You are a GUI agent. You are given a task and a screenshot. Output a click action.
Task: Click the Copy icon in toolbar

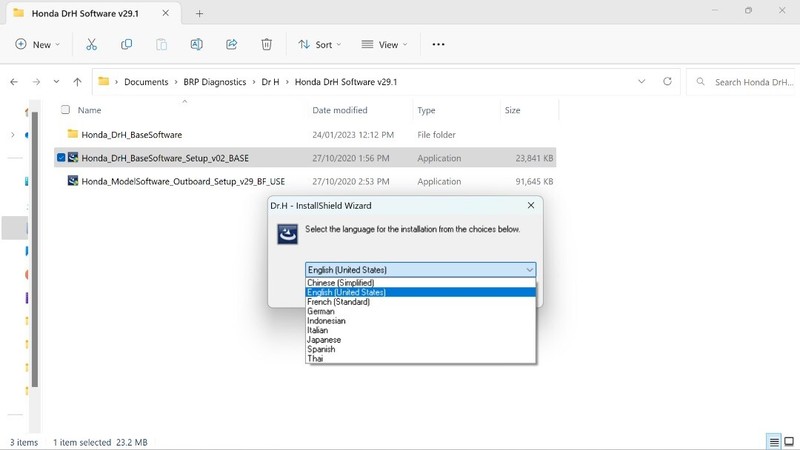click(127, 44)
